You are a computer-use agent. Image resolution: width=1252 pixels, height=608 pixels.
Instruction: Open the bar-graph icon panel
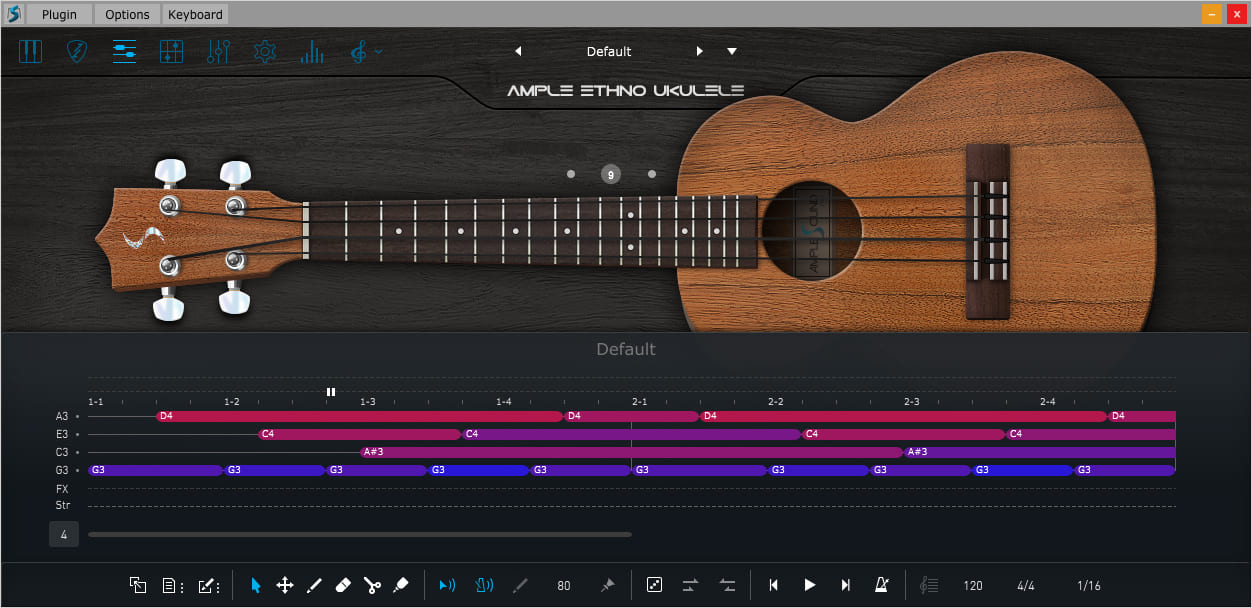coord(312,51)
